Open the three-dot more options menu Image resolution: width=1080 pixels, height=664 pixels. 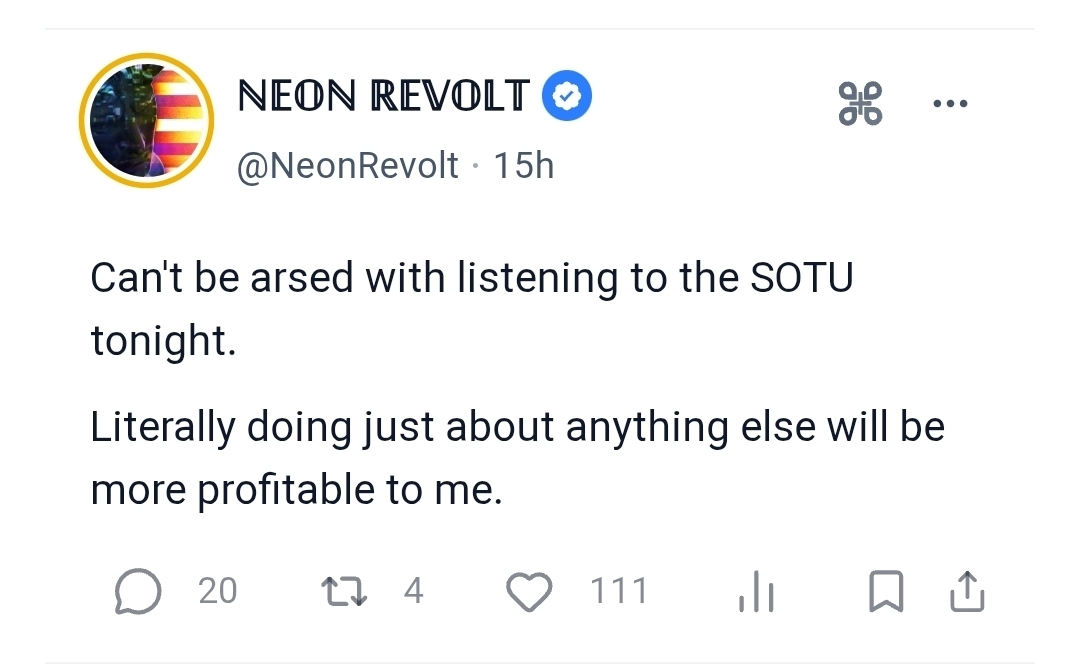pos(949,103)
